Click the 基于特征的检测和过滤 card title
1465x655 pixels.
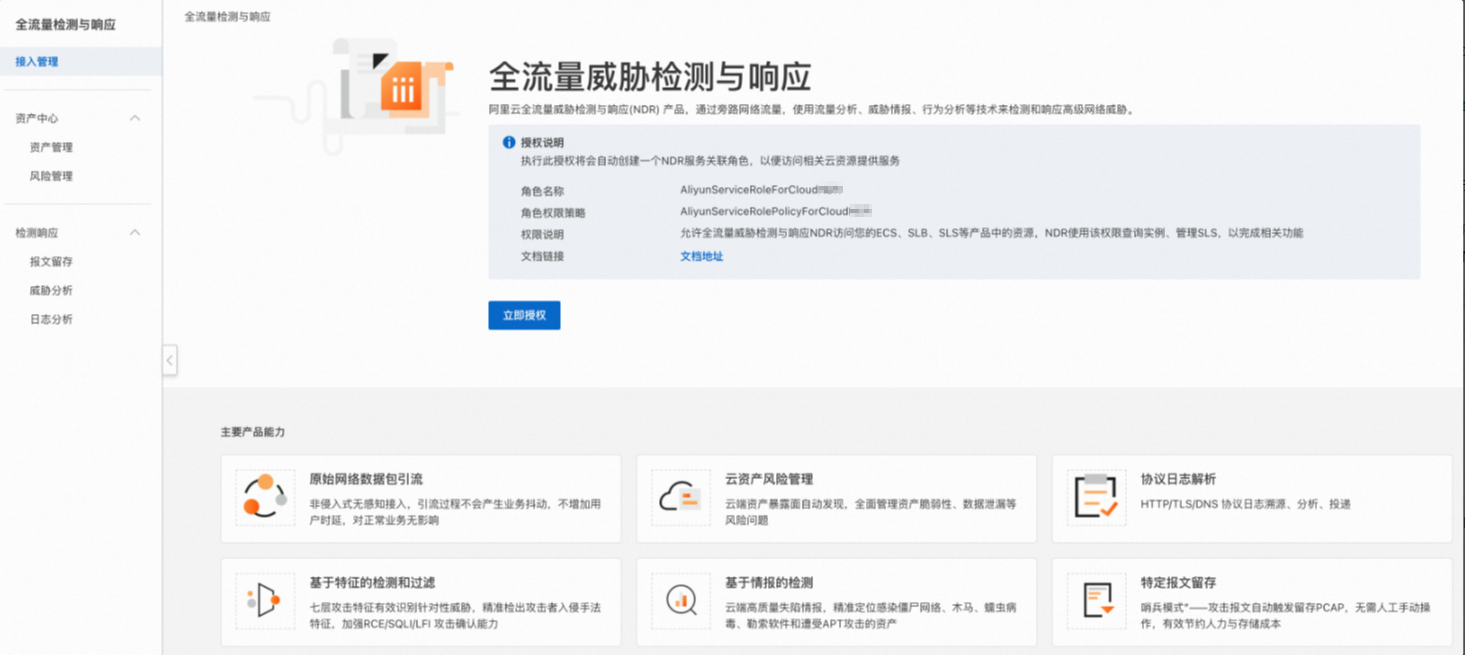pyautogui.click(x=372, y=582)
